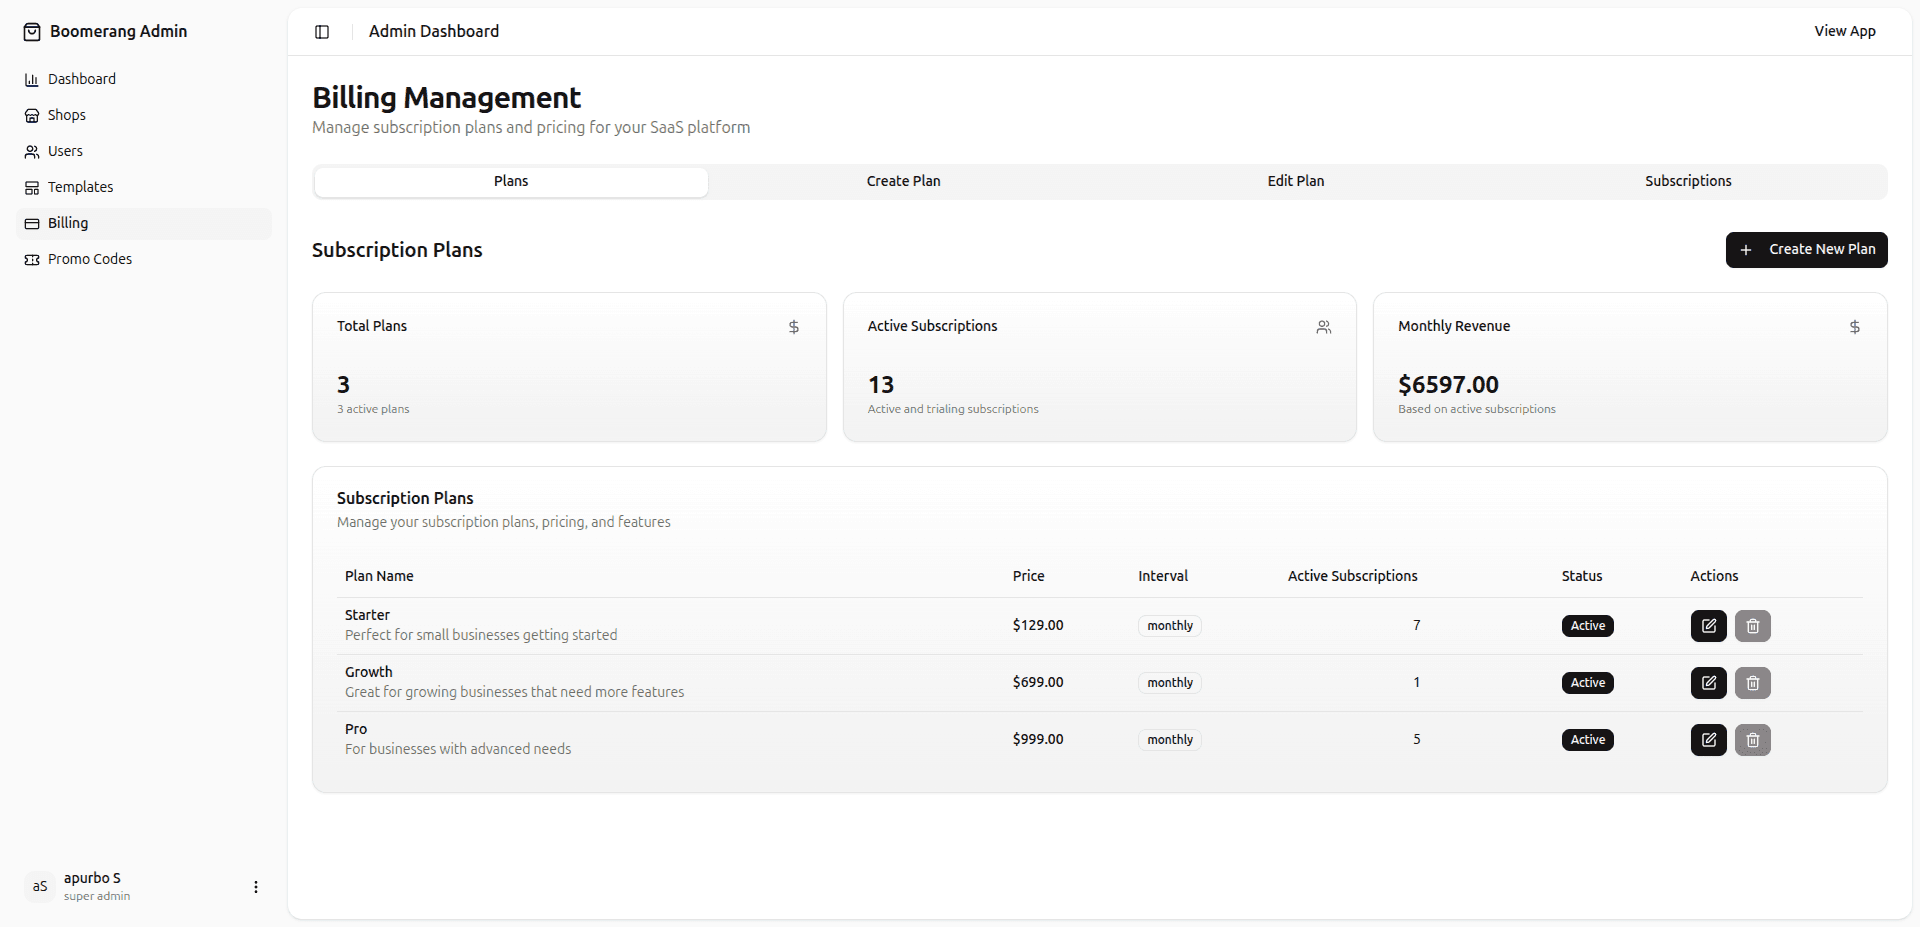Open Templates in the sidebar

pos(144,188)
